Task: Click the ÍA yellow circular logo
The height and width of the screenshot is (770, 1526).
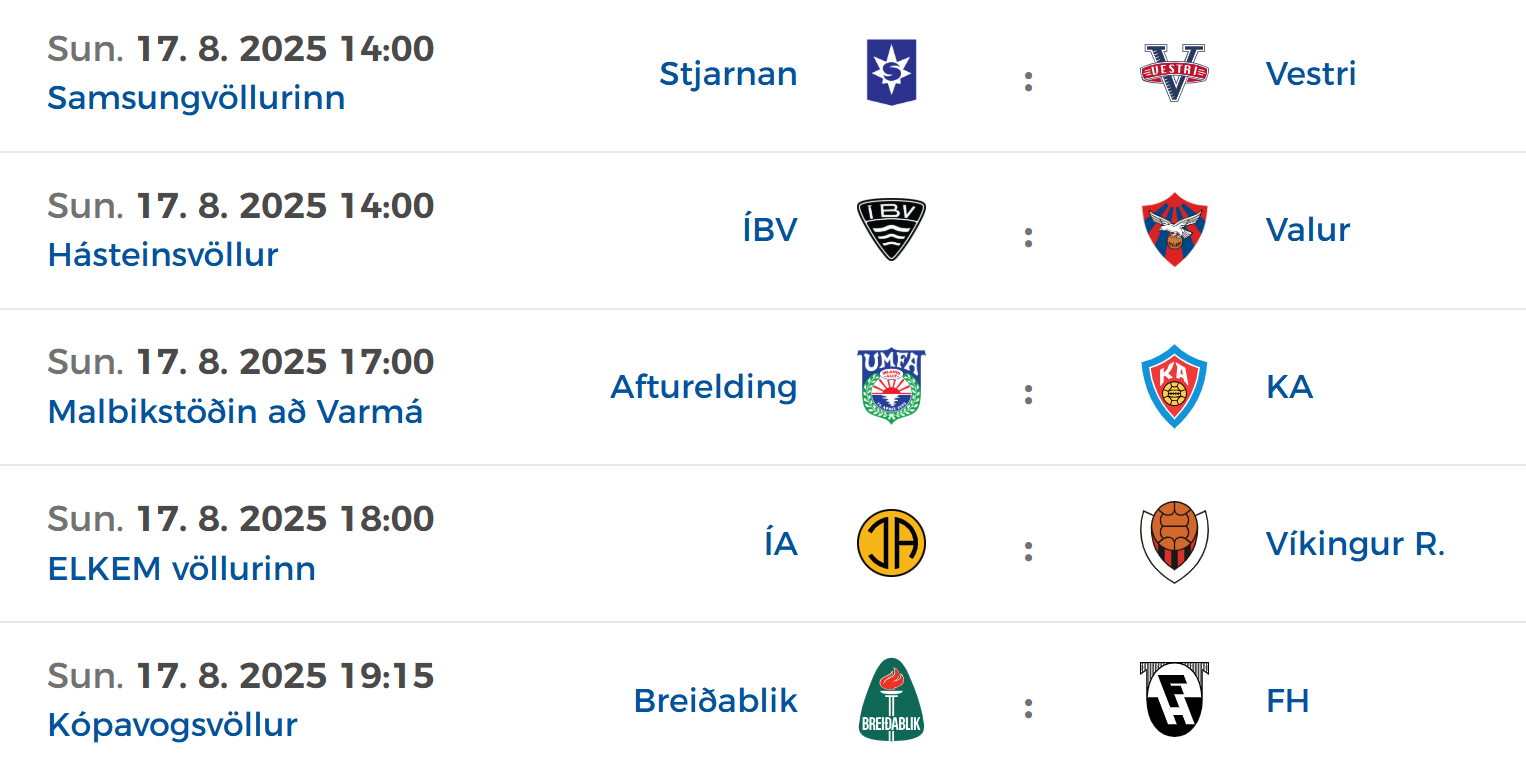Action: [x=891, y=543]
